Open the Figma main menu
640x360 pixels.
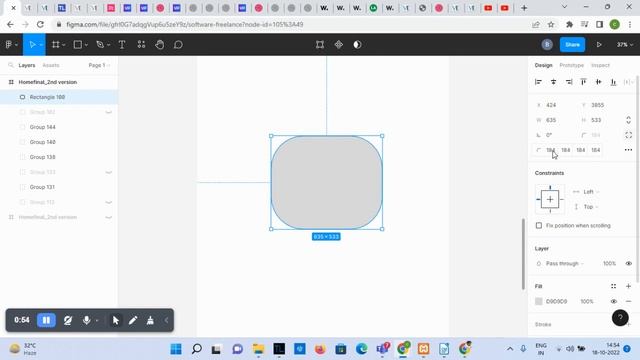[x=11, y=44]
